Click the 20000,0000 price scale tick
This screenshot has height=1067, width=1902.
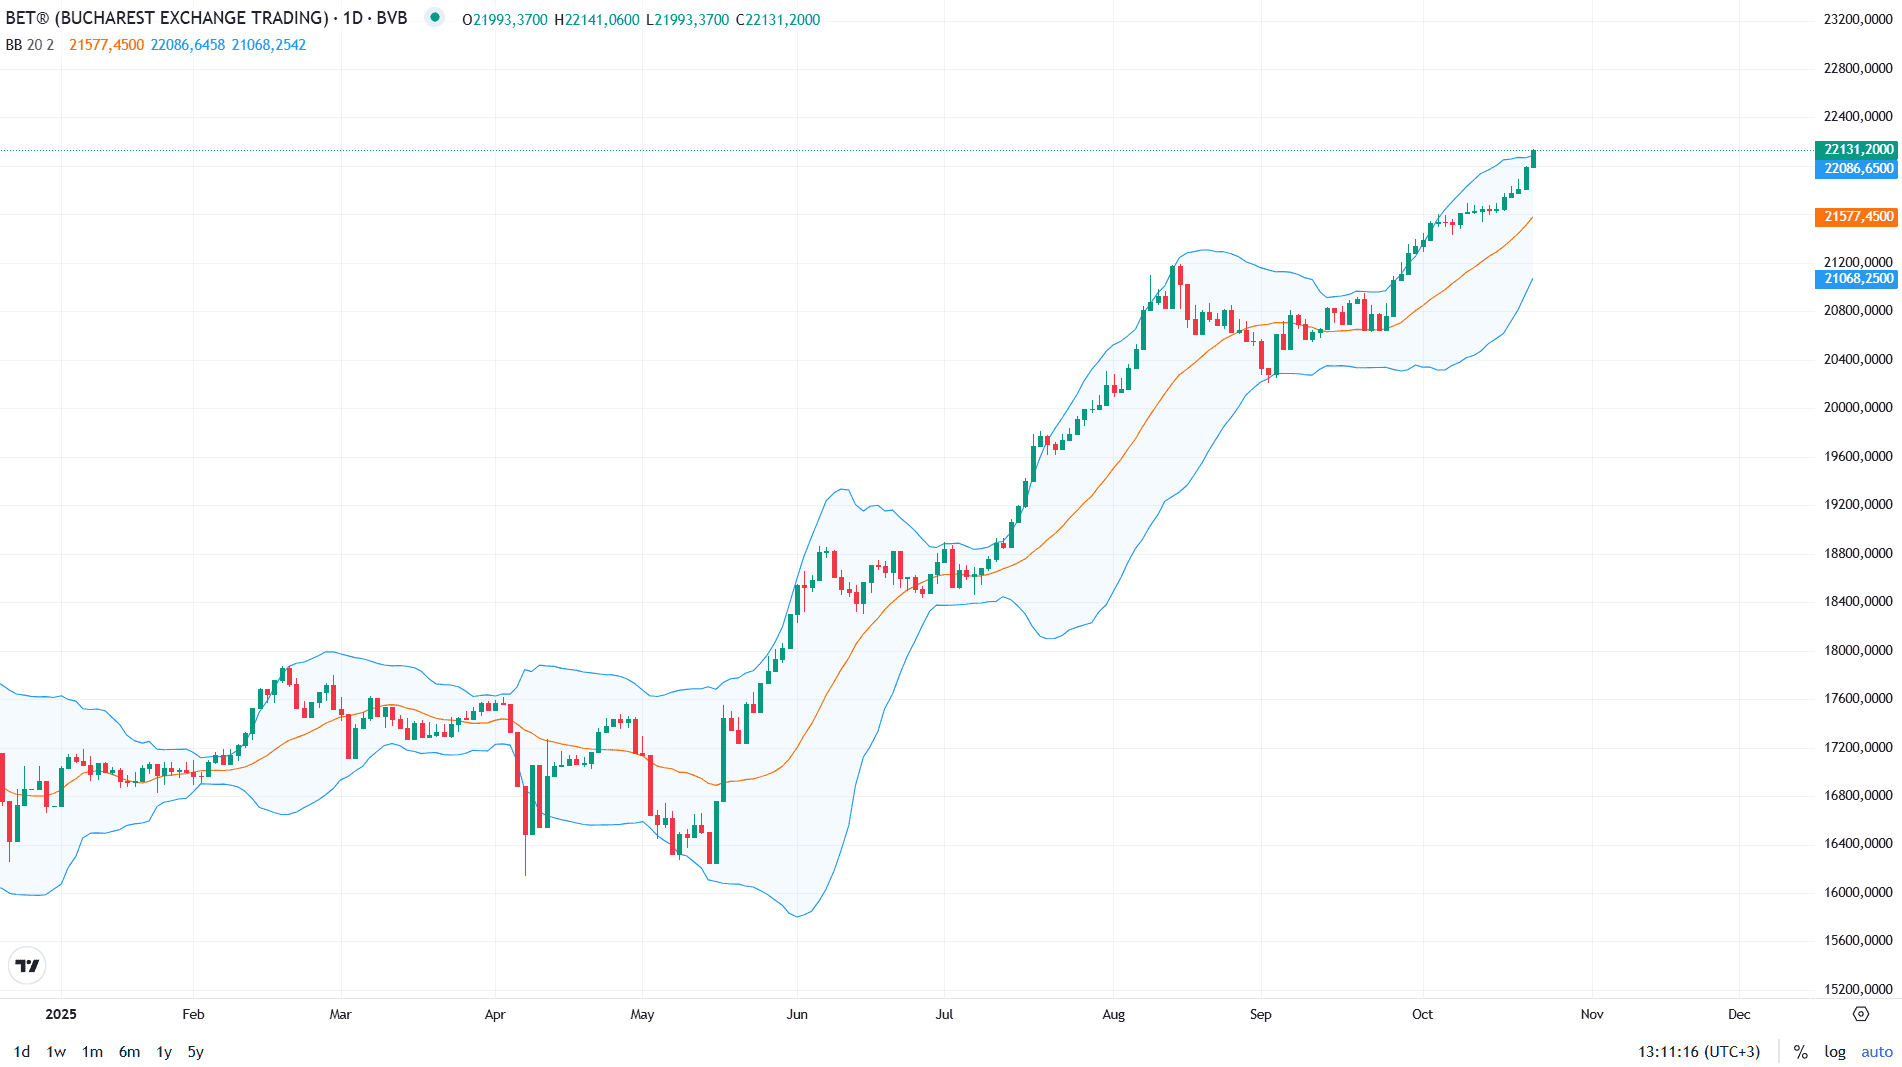click(1858, 407)
